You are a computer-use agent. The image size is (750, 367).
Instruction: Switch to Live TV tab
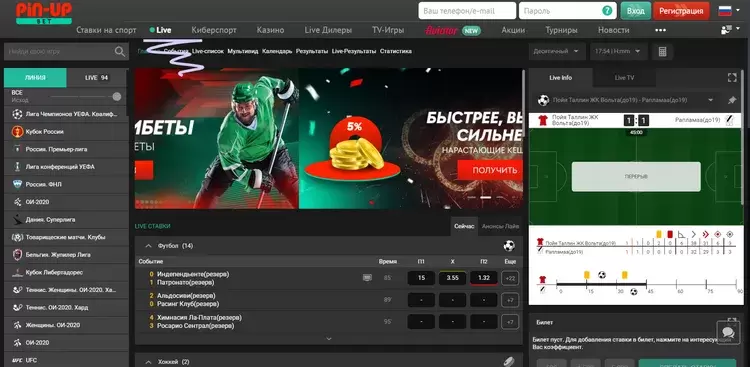coord(624,78)
